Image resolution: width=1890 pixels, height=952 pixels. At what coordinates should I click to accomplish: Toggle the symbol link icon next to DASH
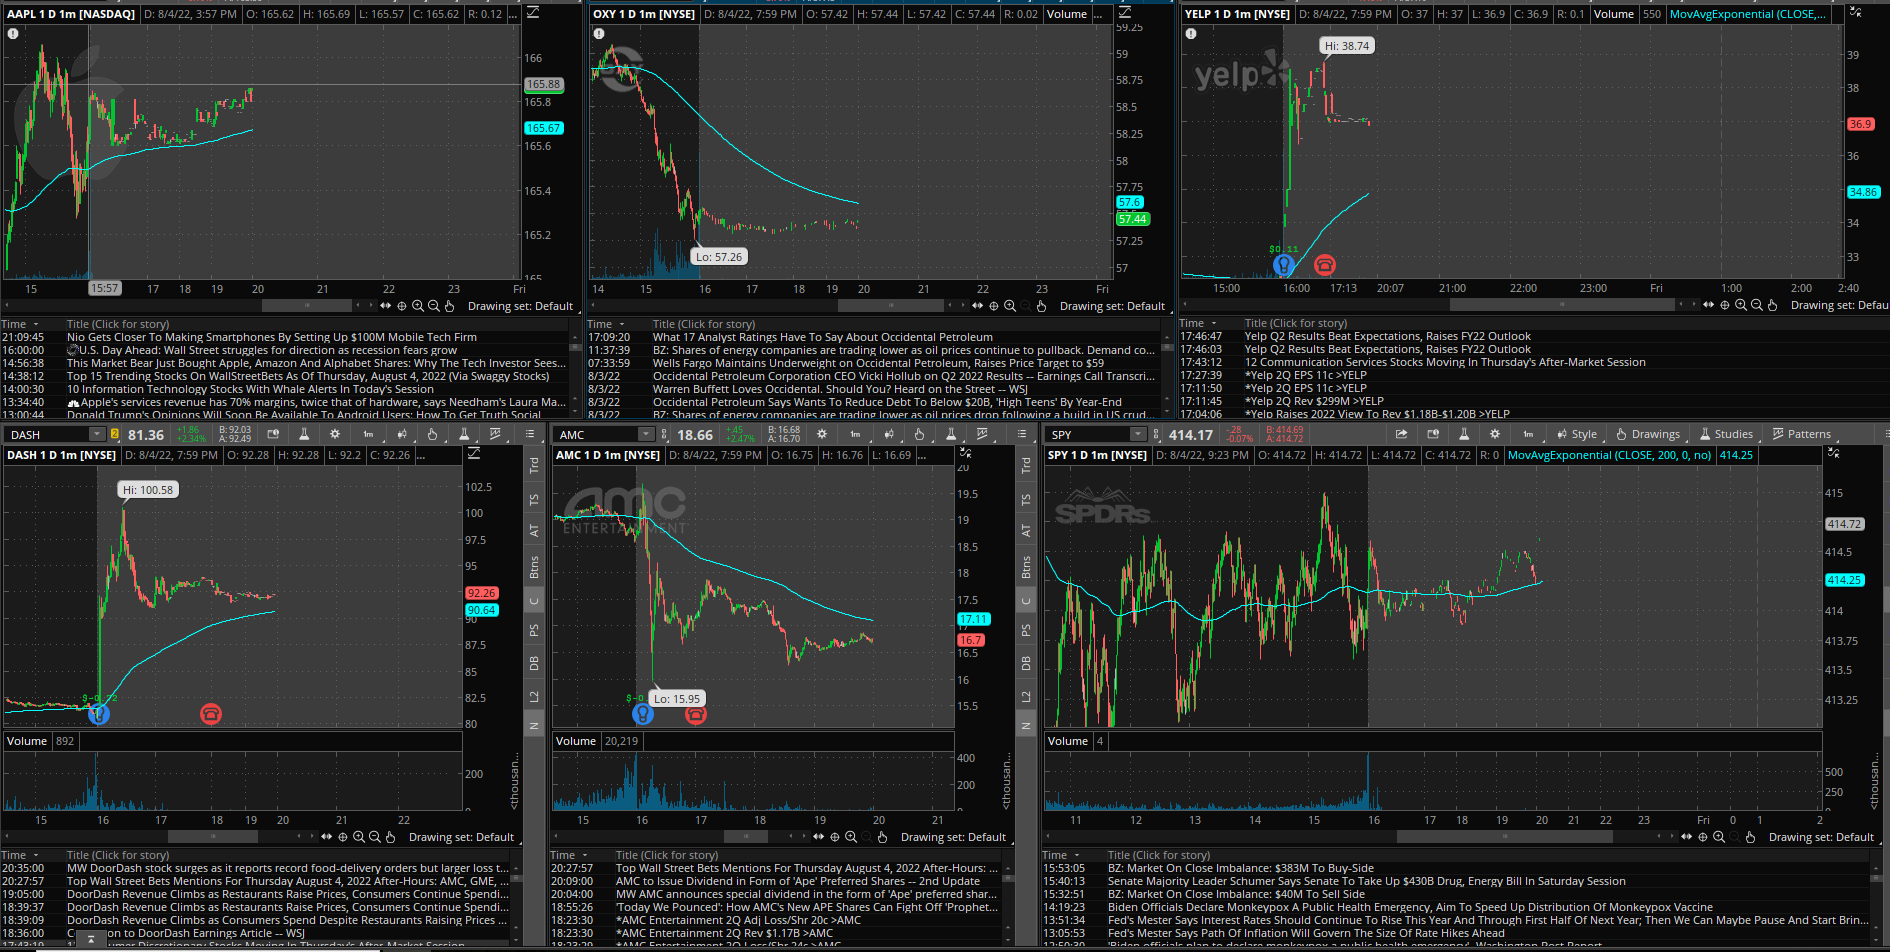[115, 434]
